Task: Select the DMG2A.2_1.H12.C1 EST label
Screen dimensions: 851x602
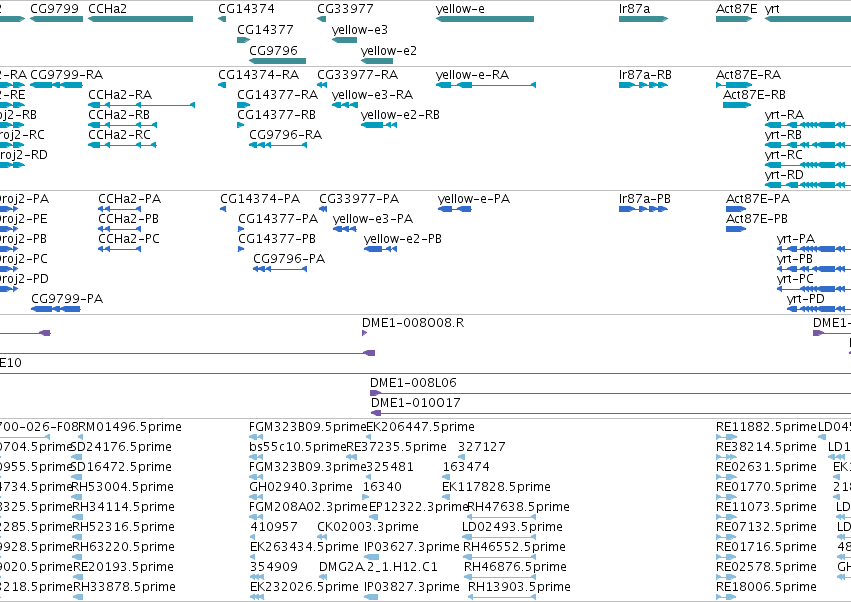Action: [x=378, y=567]
